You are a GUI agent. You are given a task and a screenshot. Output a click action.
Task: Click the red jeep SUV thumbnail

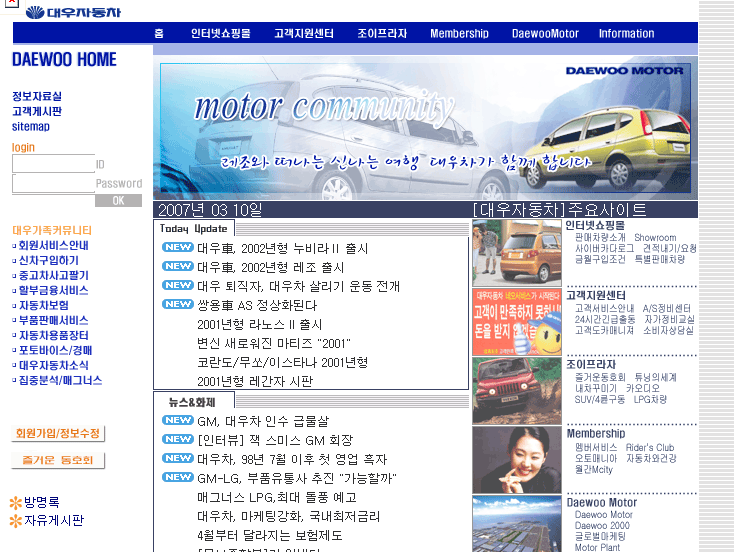click(517, 391)
